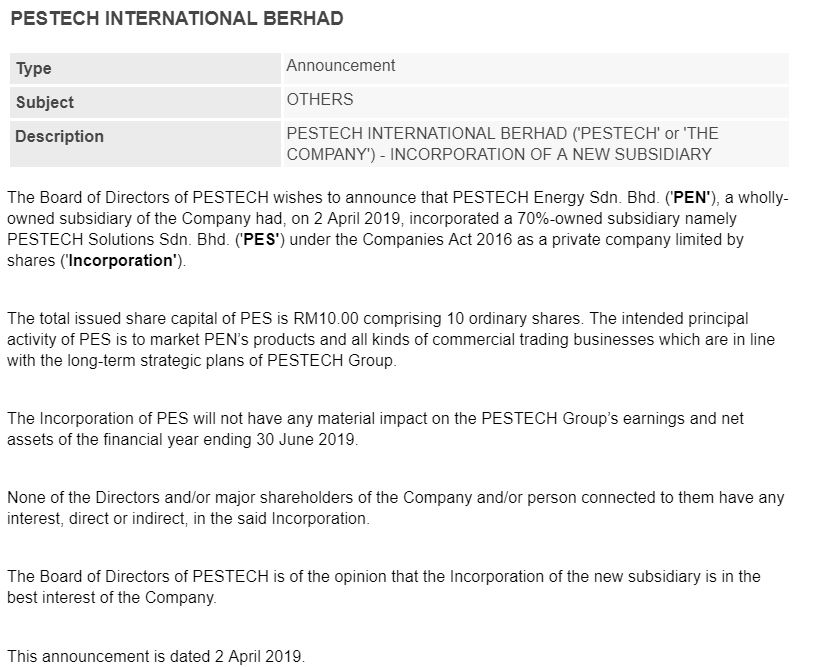816x667 pixels.
Task: Click the paragraph about total issued share capital
Action: coord(391,339)
